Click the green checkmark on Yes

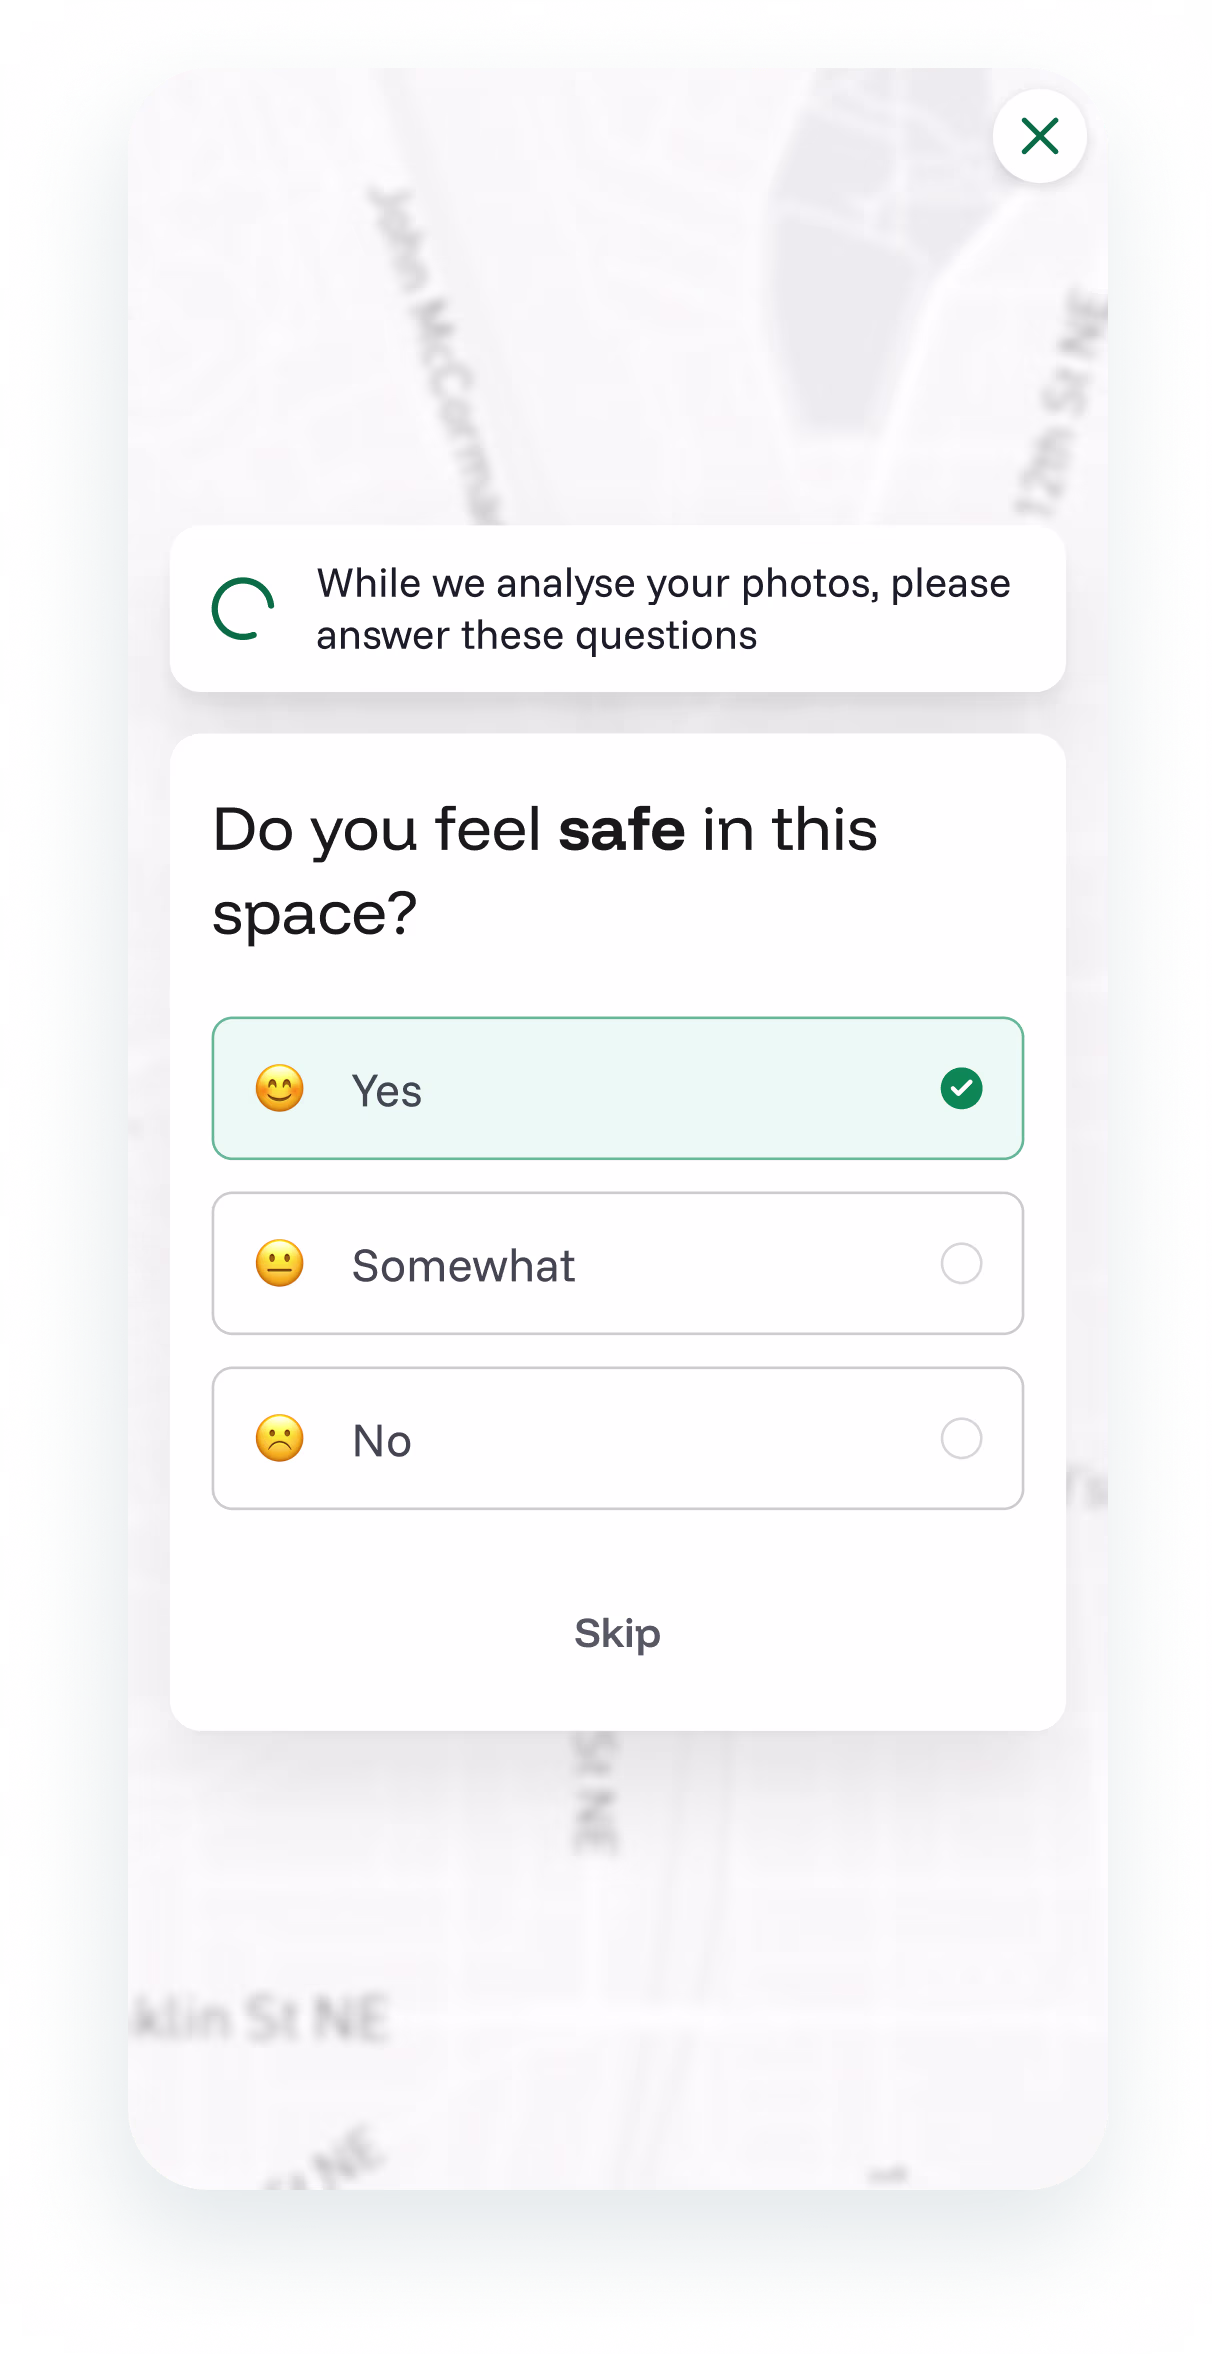[961, 1089]
